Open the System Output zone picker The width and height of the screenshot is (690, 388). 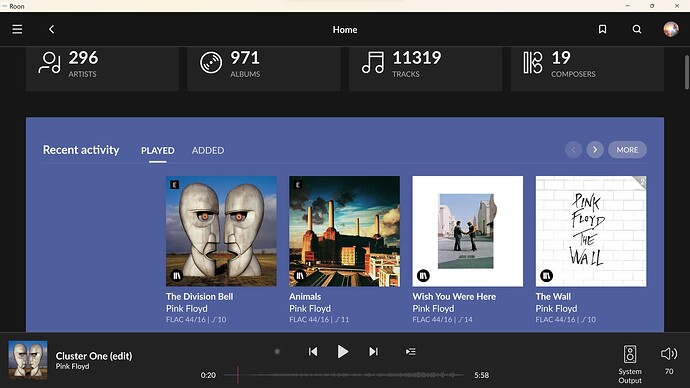pyautogui.click(x=630, y=365)
